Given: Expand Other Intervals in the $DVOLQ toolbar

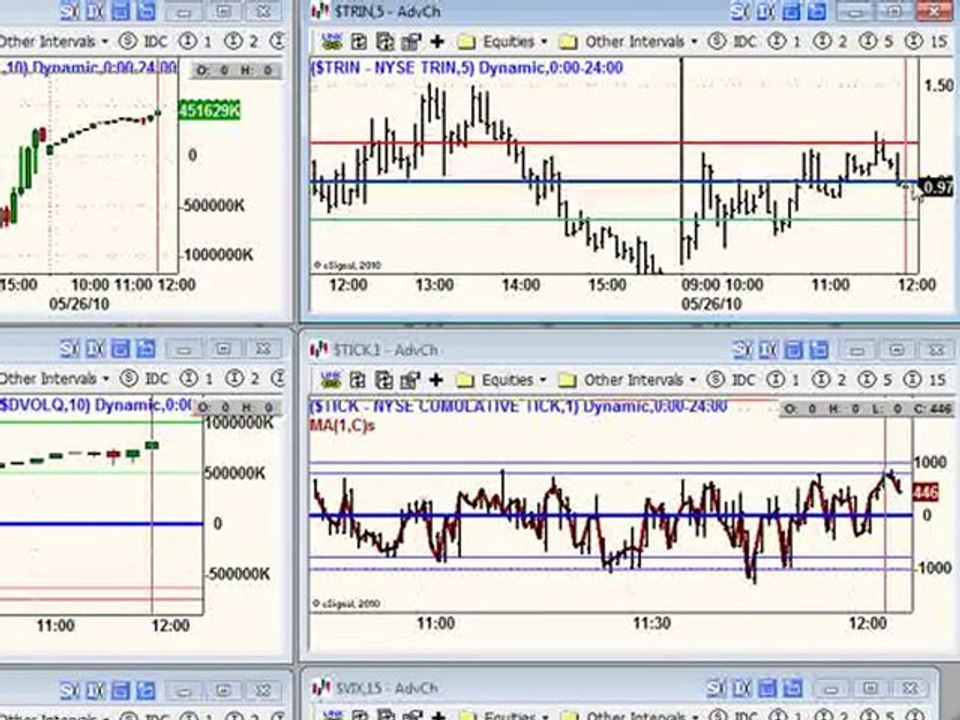Looking at the screenshot, I should click(x=54, y=379).
